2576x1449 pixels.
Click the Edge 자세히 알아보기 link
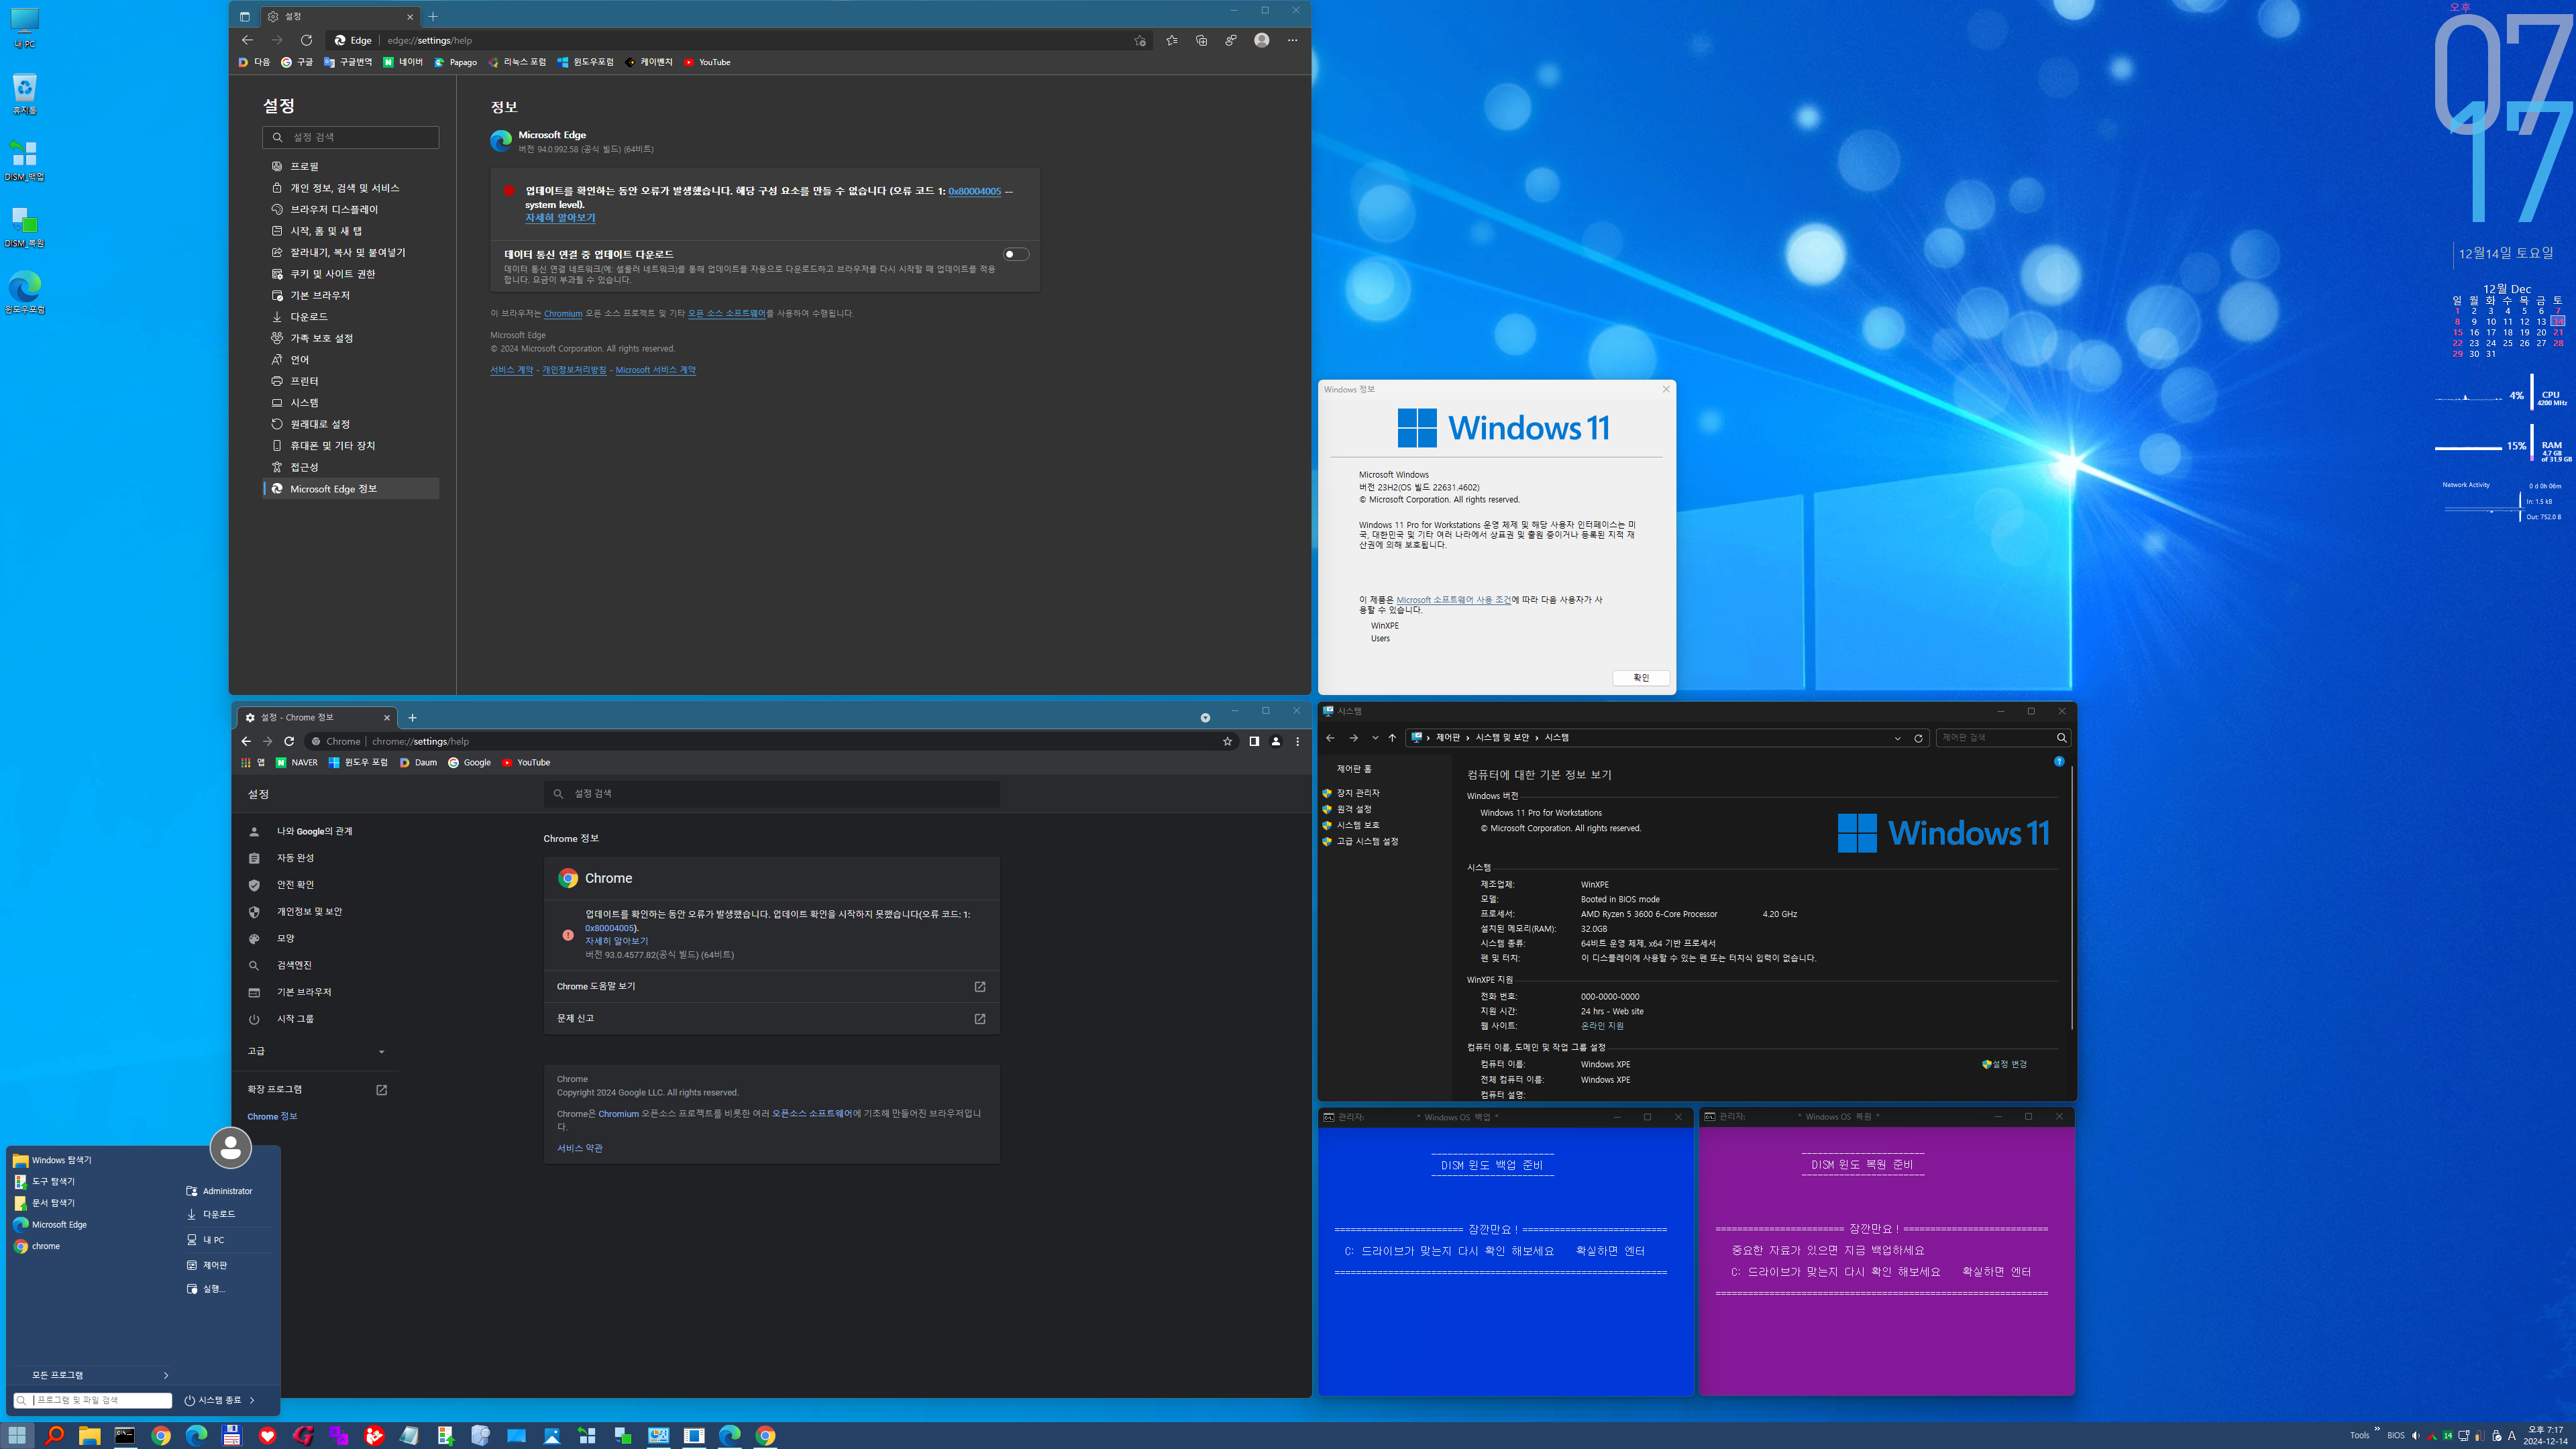tap(560, 217)
